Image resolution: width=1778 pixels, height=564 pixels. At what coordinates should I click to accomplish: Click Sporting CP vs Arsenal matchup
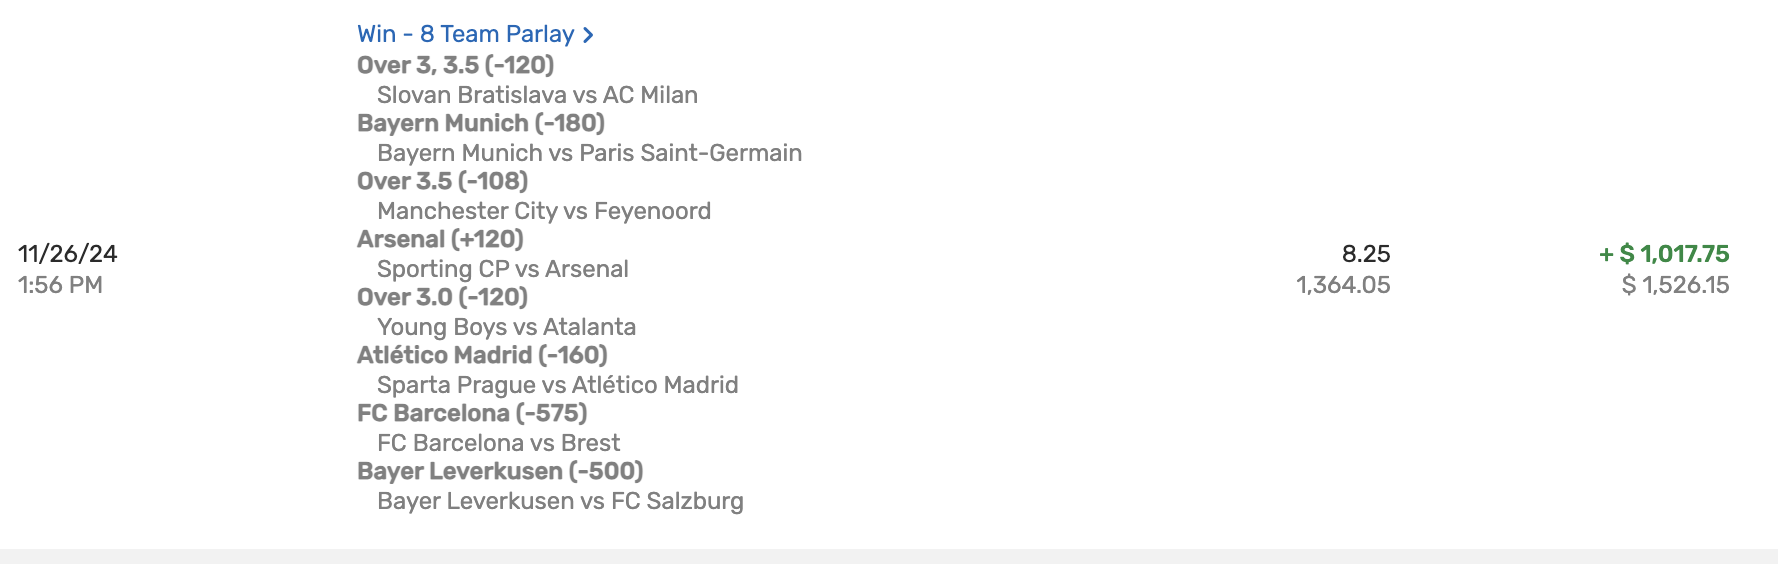[x=502, y=269]
